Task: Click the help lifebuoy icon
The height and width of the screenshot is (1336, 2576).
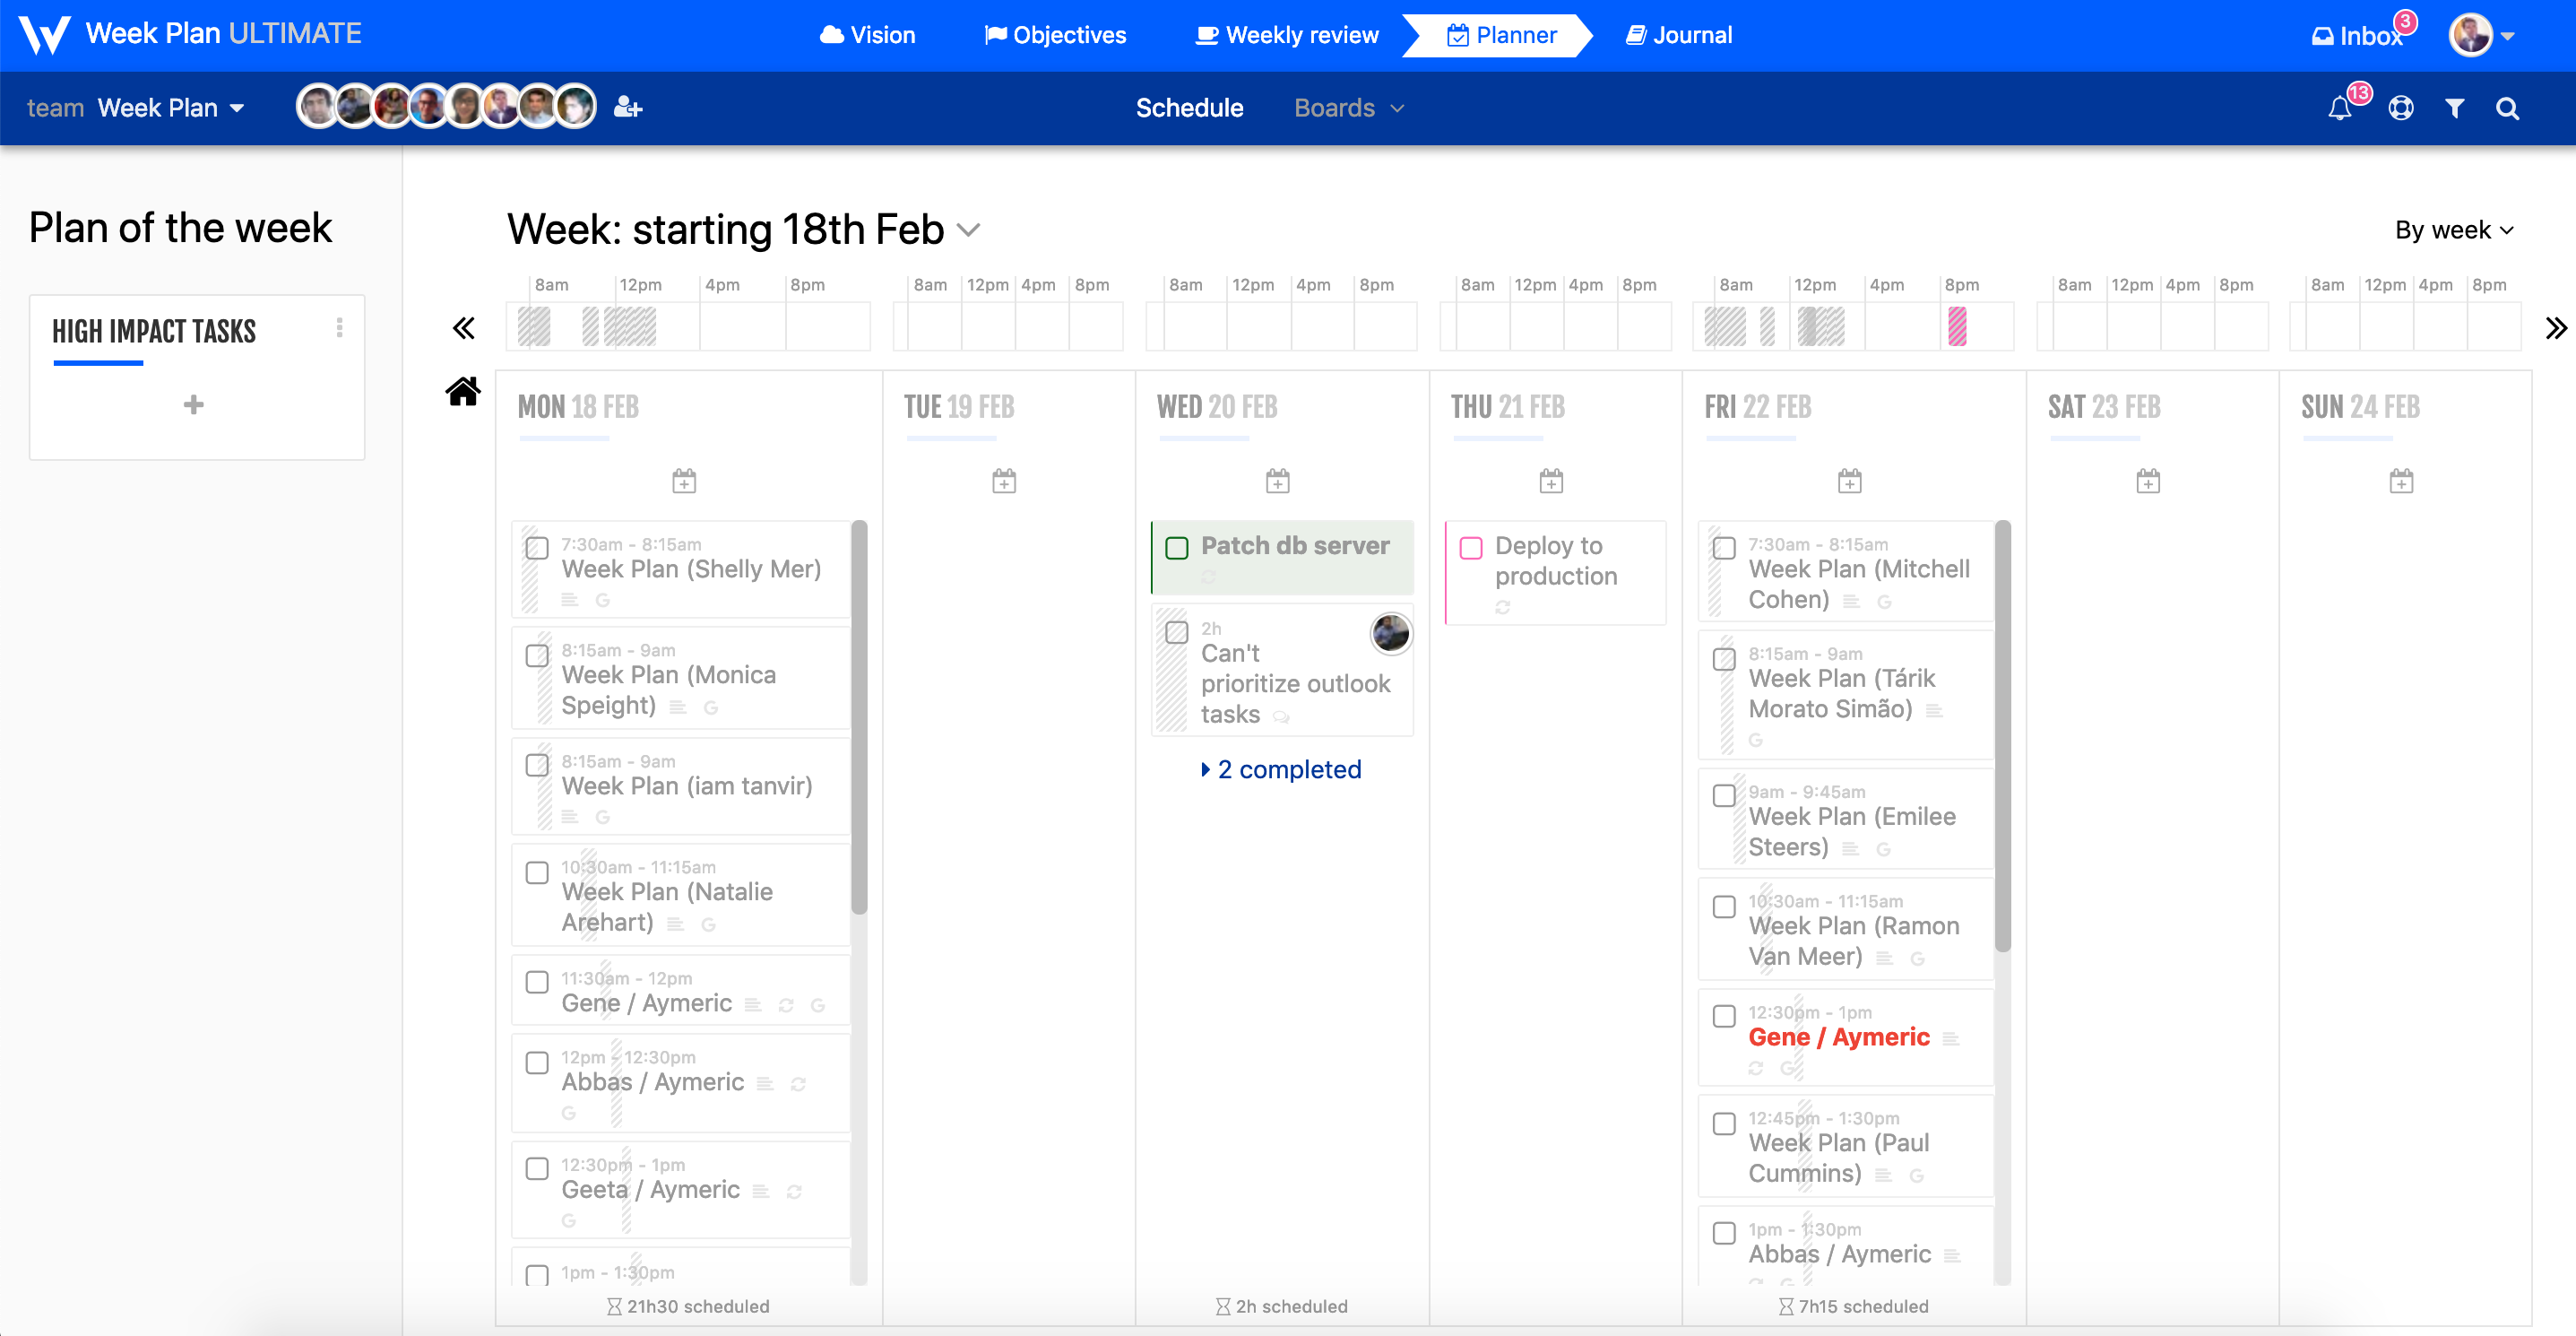Action: [x=2401, y=108]
